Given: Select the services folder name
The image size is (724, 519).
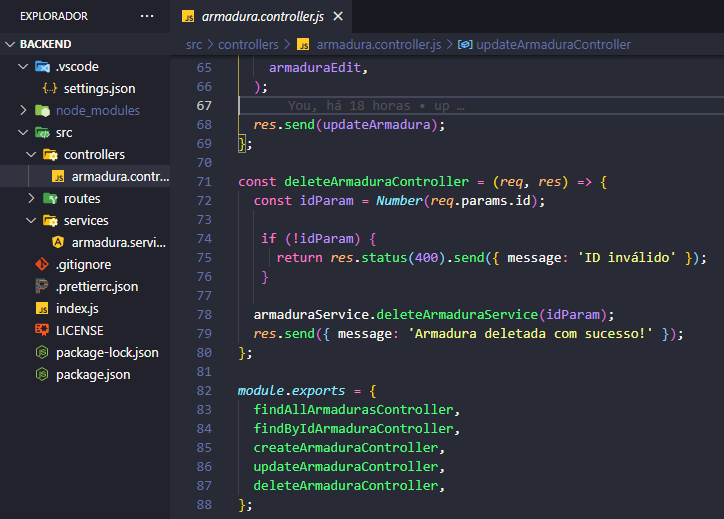Looking at the screenshot, I should pyautogui.click(x=86, y=220).
